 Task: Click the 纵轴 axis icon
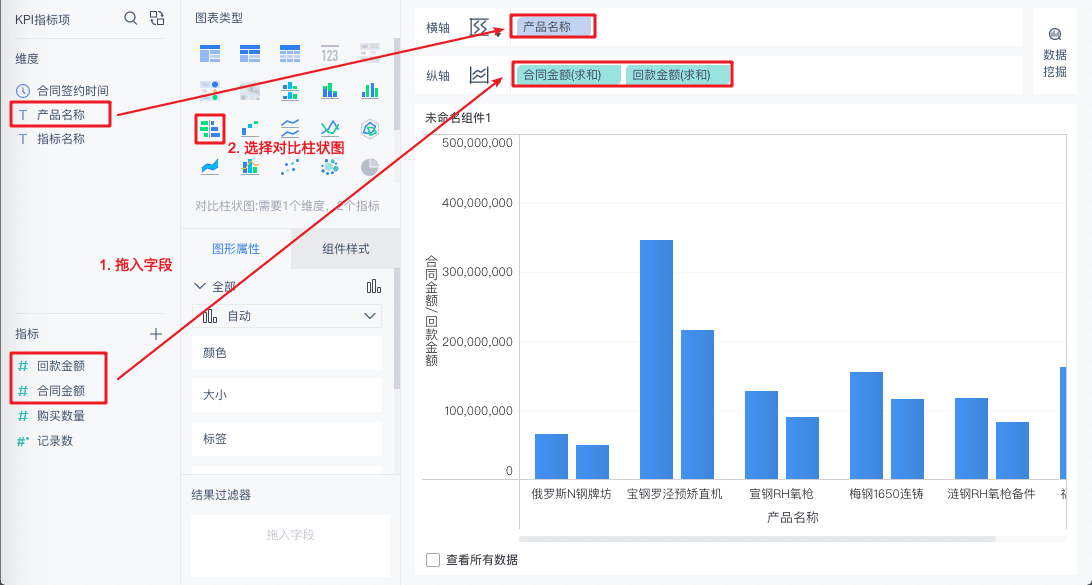[479, 75]
